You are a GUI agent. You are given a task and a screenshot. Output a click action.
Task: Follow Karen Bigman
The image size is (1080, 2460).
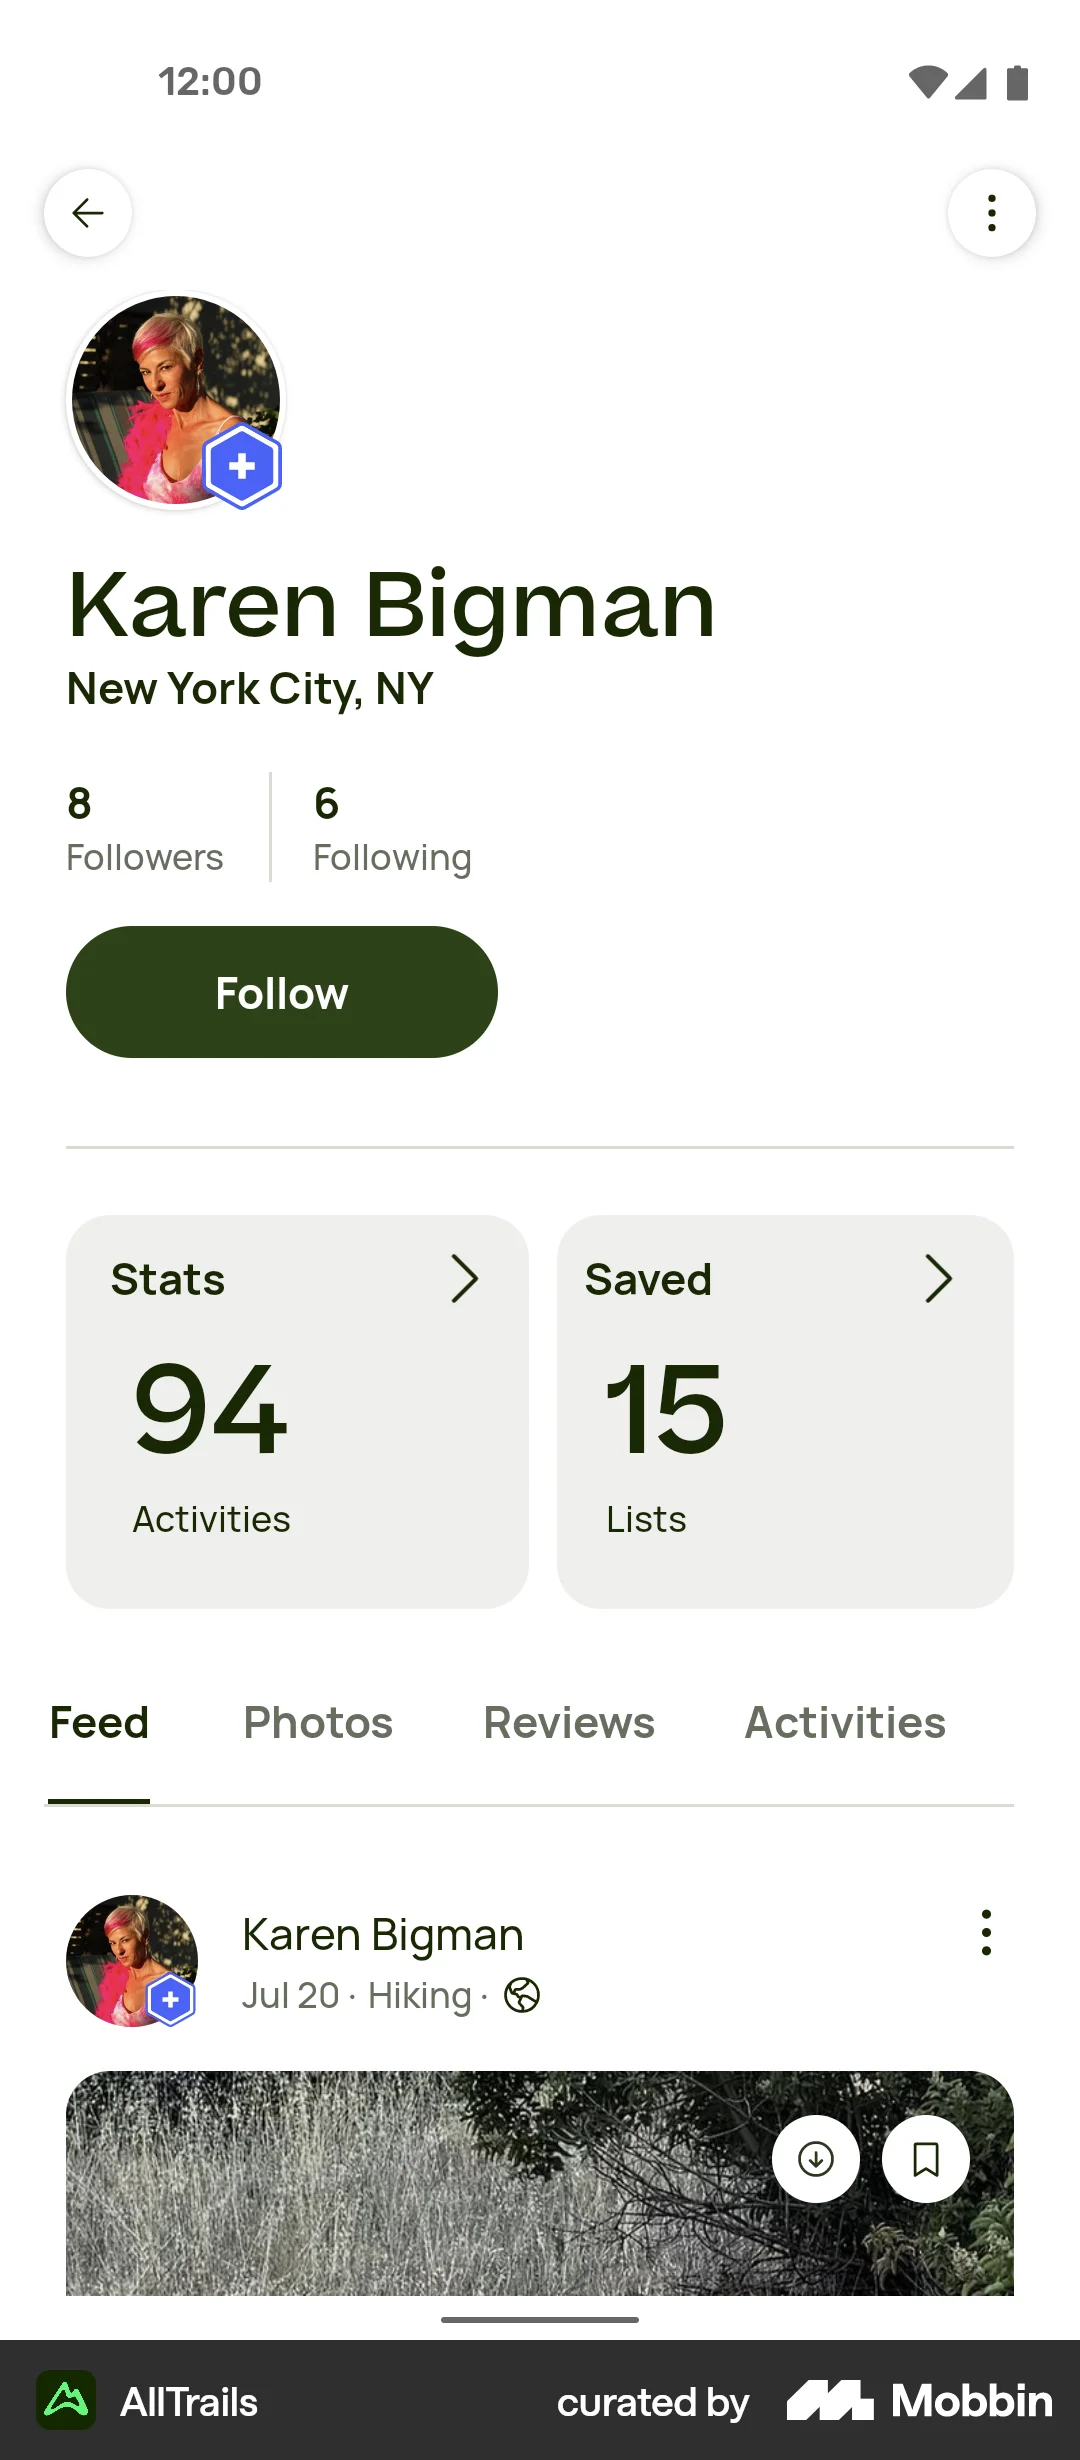(282, 992)
